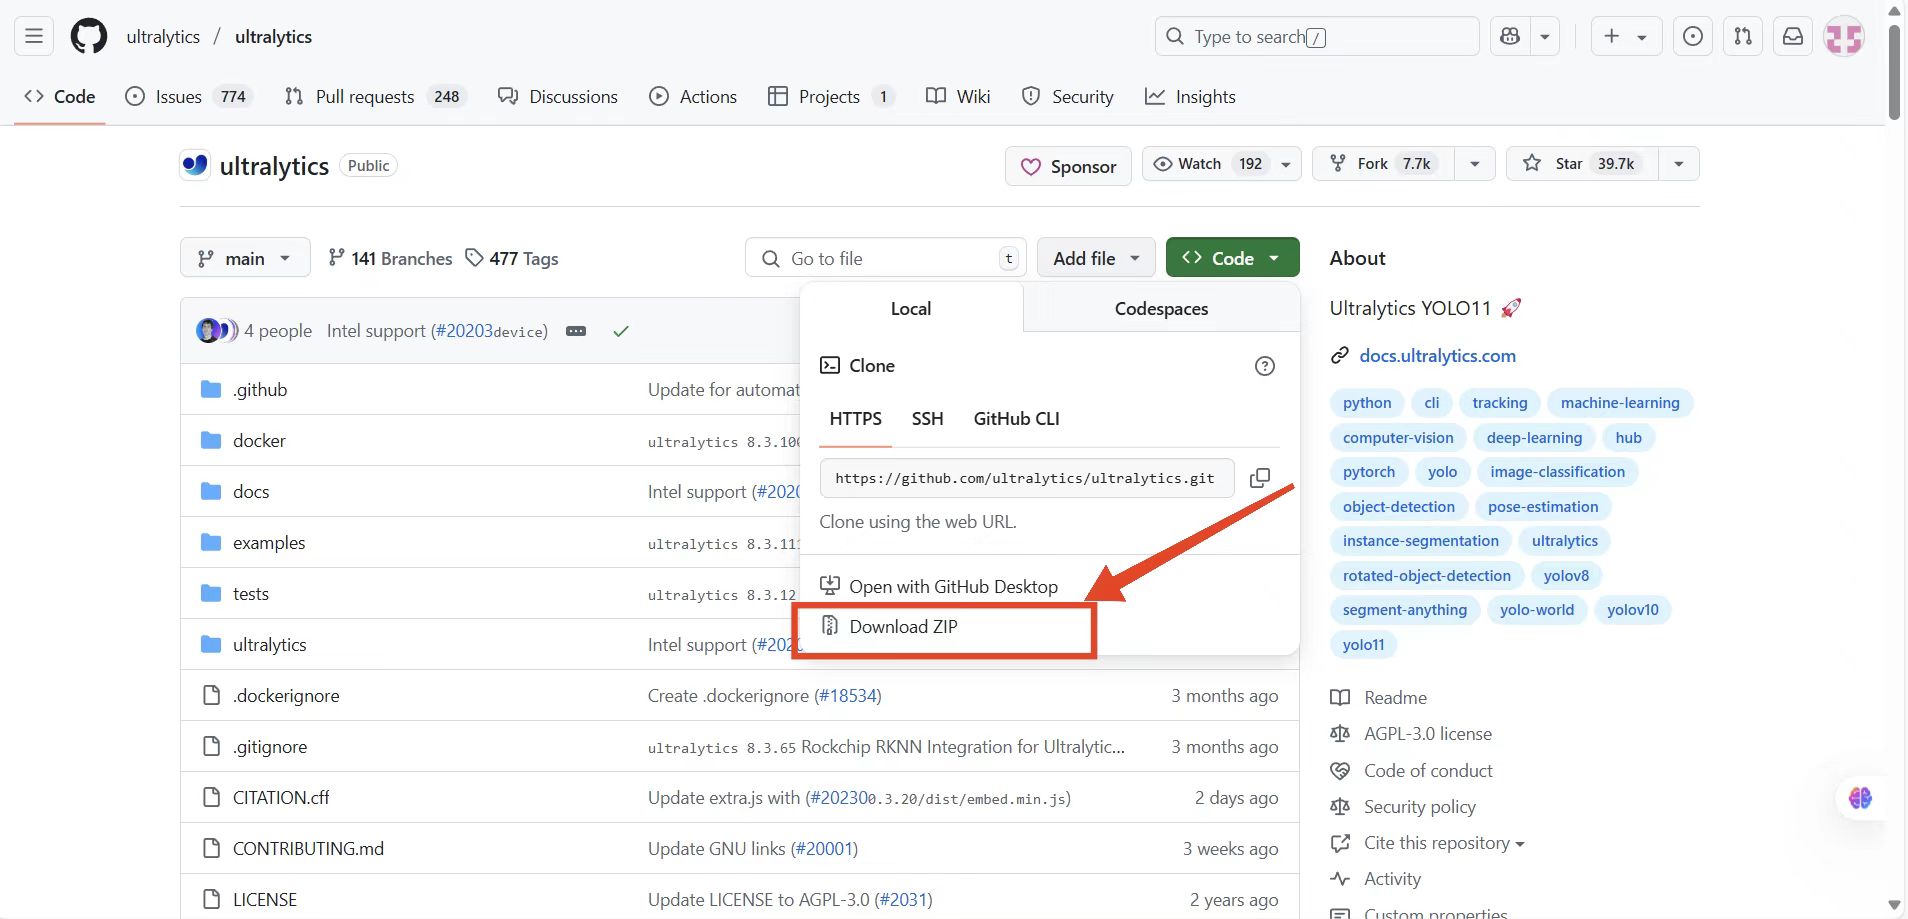Expand commit message ellipsis button
The width and height of the screenshot is (1908, 919).
pyautogui.click(x=576, y=331)
